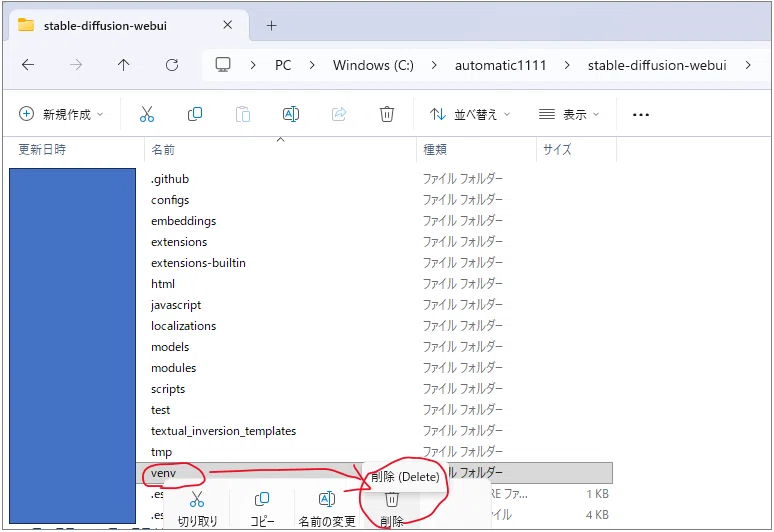Screen dimensions: 774x532
Task: Select the venv folder
Action: click(x=163, y=473)
